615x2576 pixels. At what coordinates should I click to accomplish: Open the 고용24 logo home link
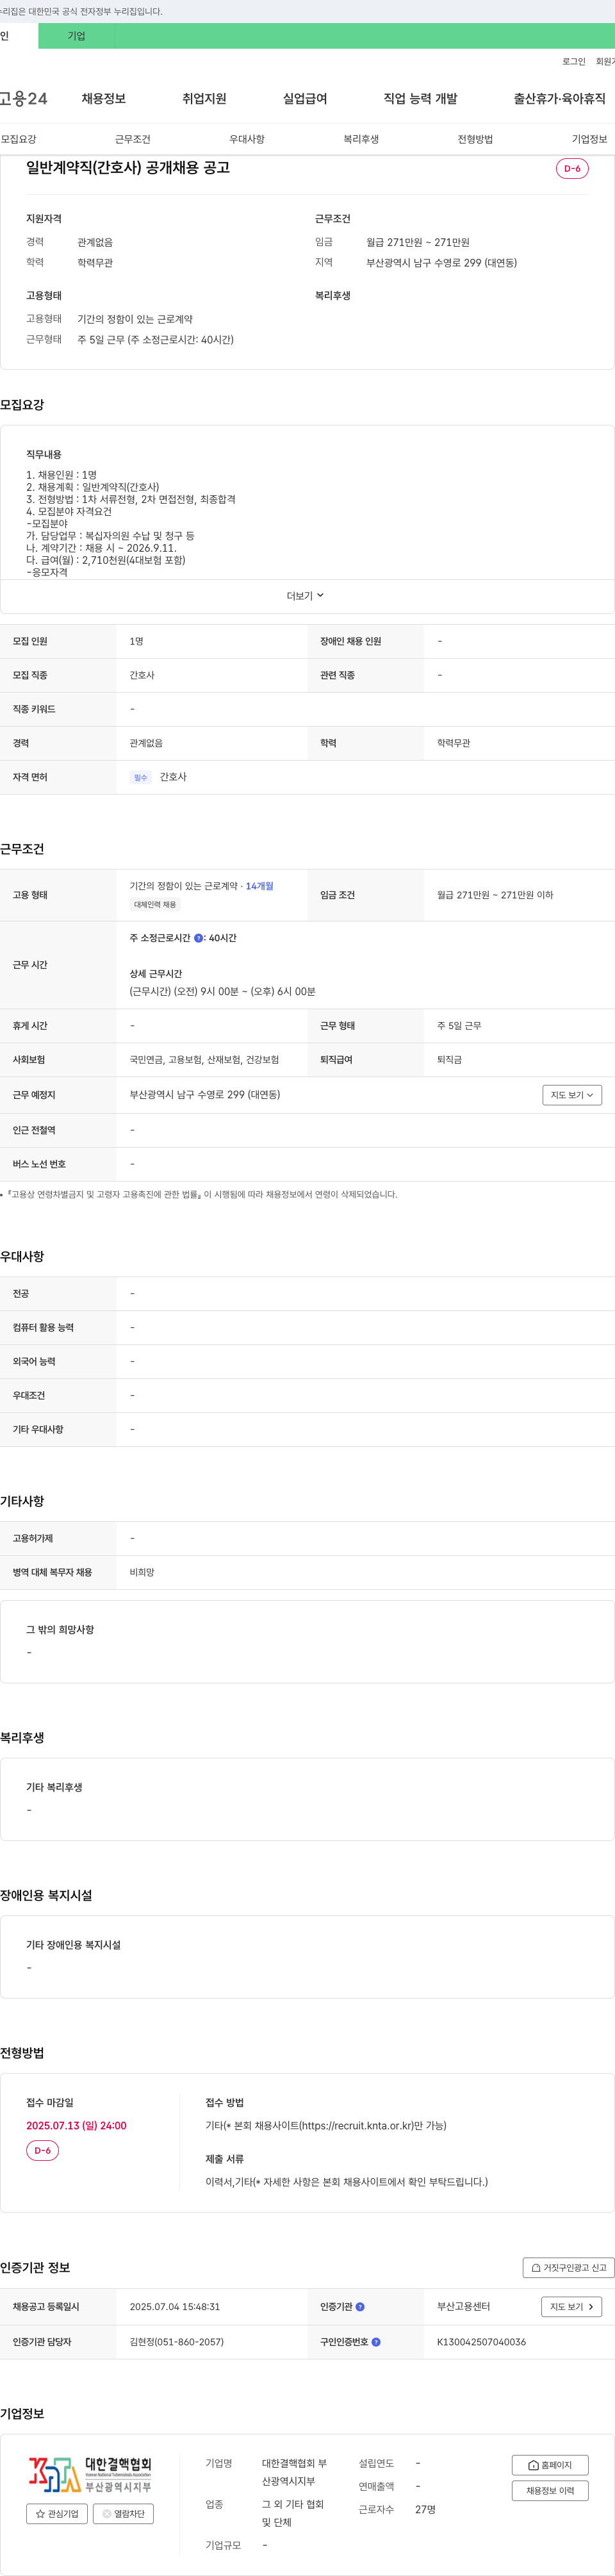pos(23,99)
